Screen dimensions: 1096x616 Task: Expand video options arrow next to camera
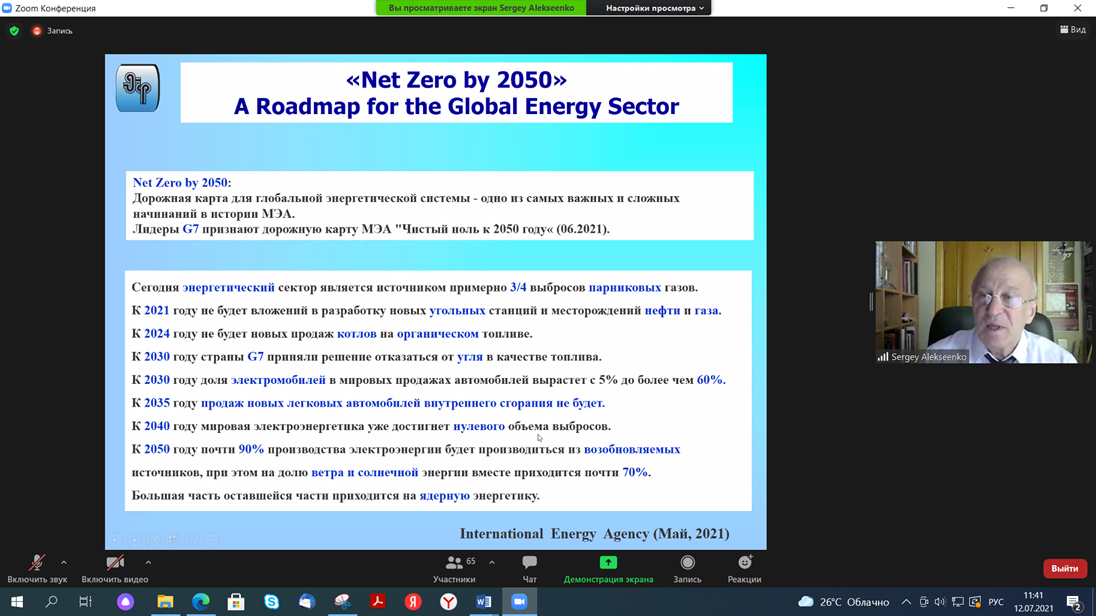pos(148,562)
